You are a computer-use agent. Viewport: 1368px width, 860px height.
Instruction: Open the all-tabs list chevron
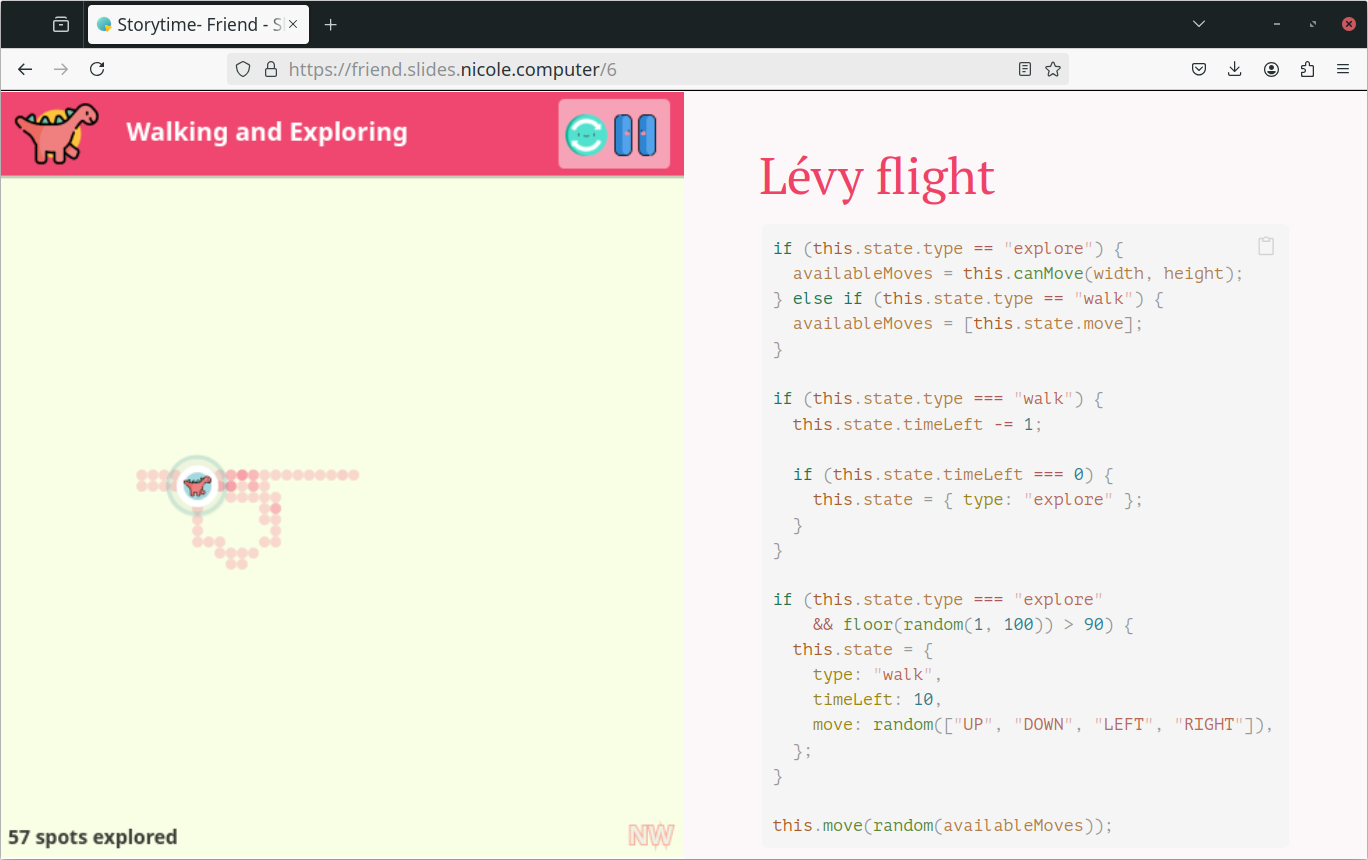pyautogui.click(x=1198, y=23)
